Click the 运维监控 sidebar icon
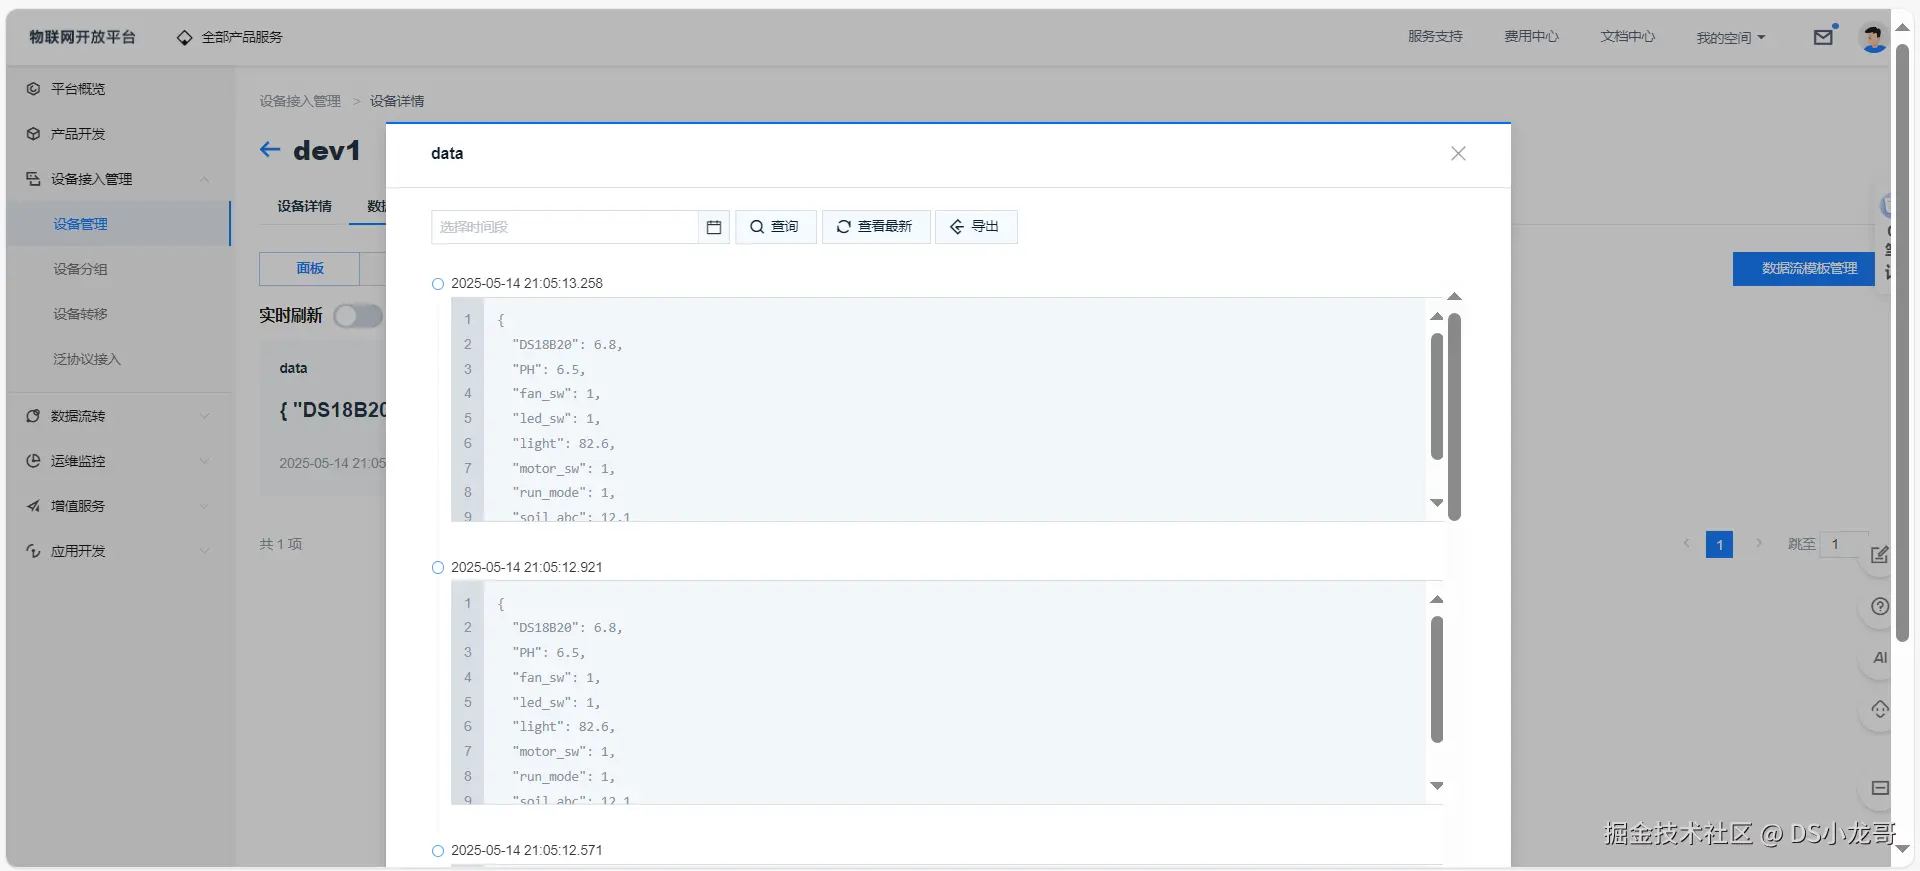This screenshot has height=871, width=1920. [33, 461]
